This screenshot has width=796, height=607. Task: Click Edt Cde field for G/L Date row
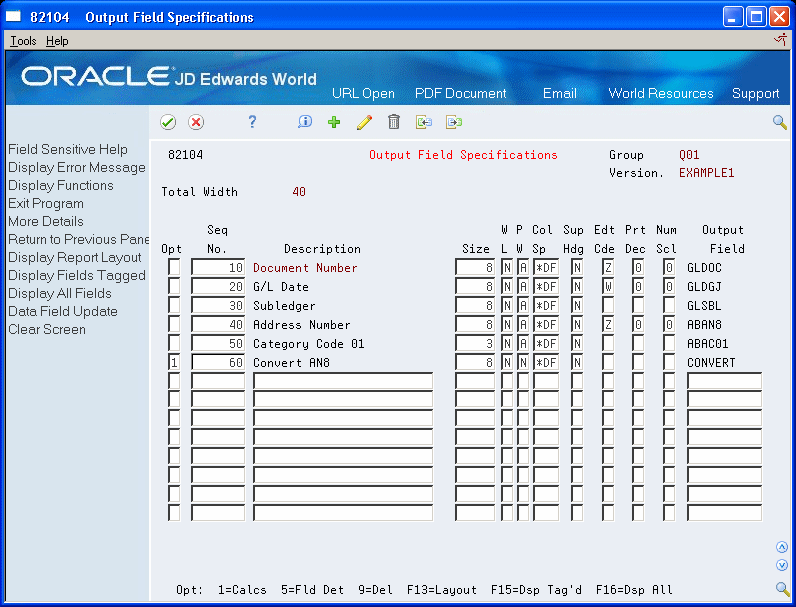pyautogui.click(x=608, y=286)
